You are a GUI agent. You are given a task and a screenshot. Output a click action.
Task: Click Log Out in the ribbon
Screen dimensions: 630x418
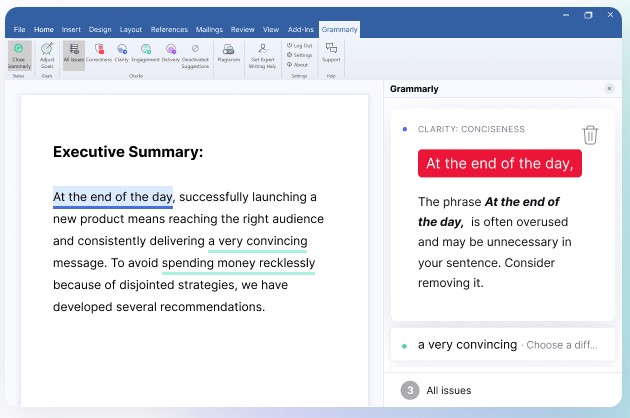pos(299,46)
